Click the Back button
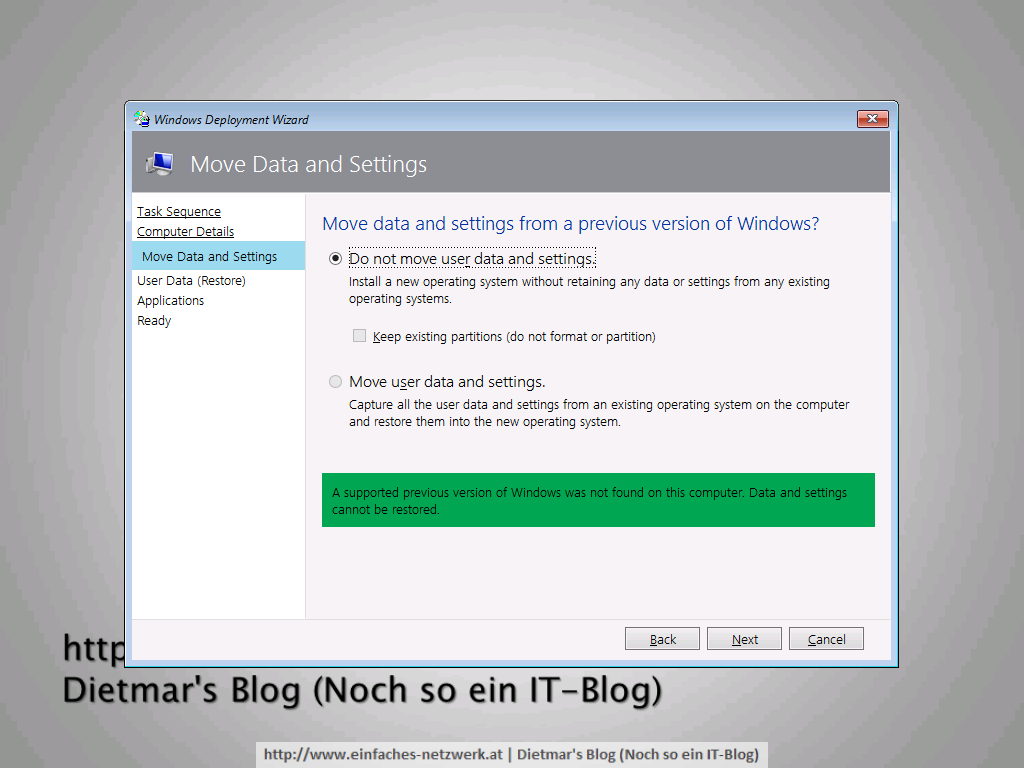1024x768 pixels. tap(662, 639)
